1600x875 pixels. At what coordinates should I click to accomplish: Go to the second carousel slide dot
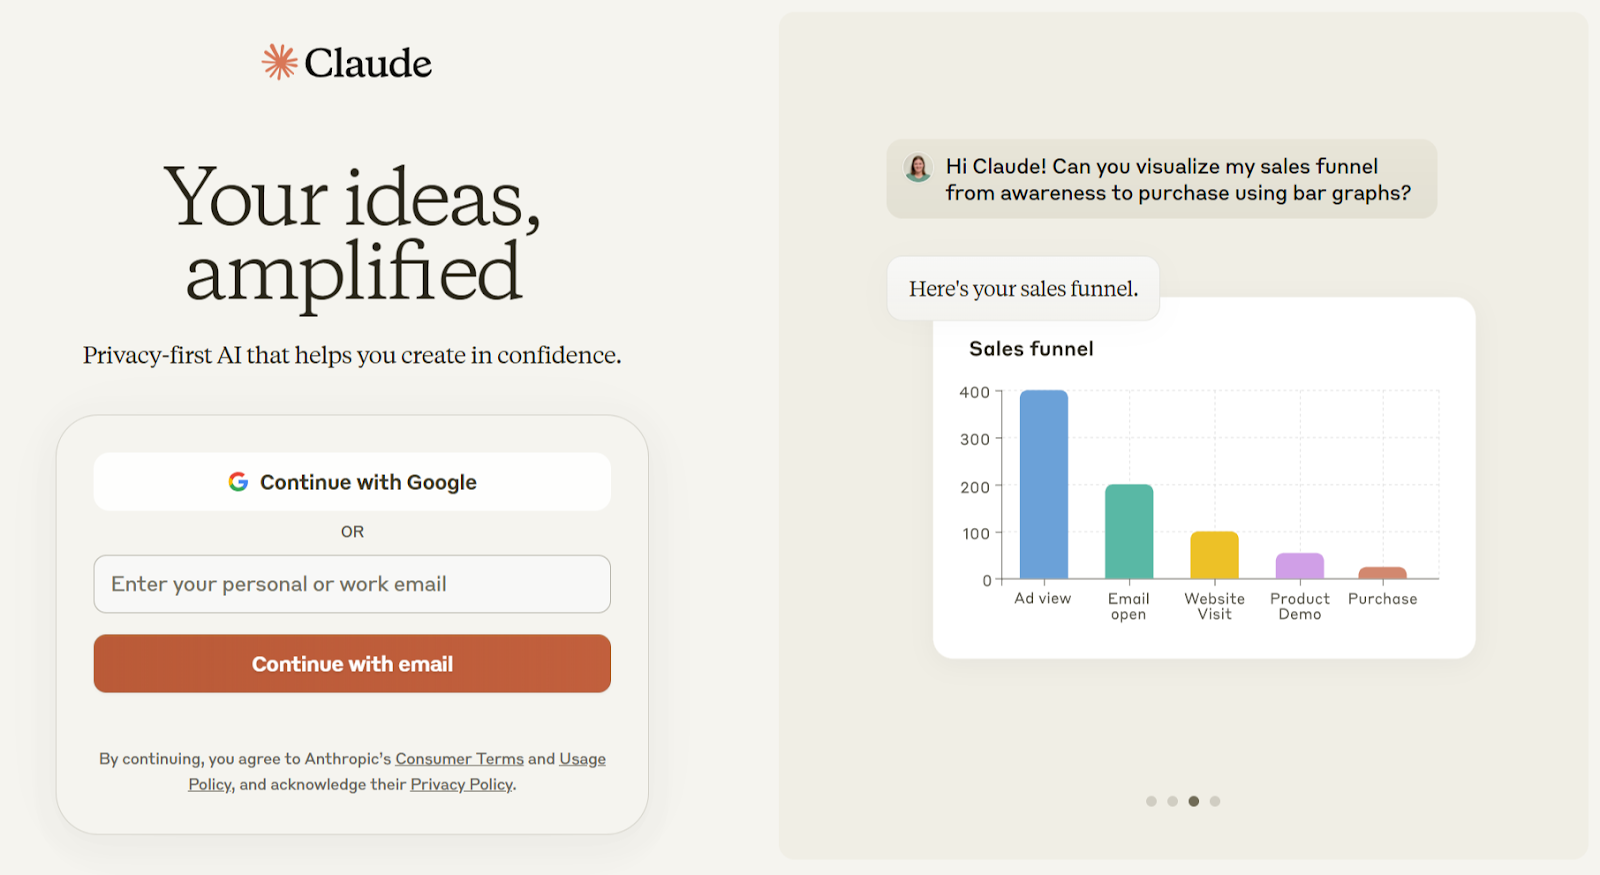(1172, 801)
